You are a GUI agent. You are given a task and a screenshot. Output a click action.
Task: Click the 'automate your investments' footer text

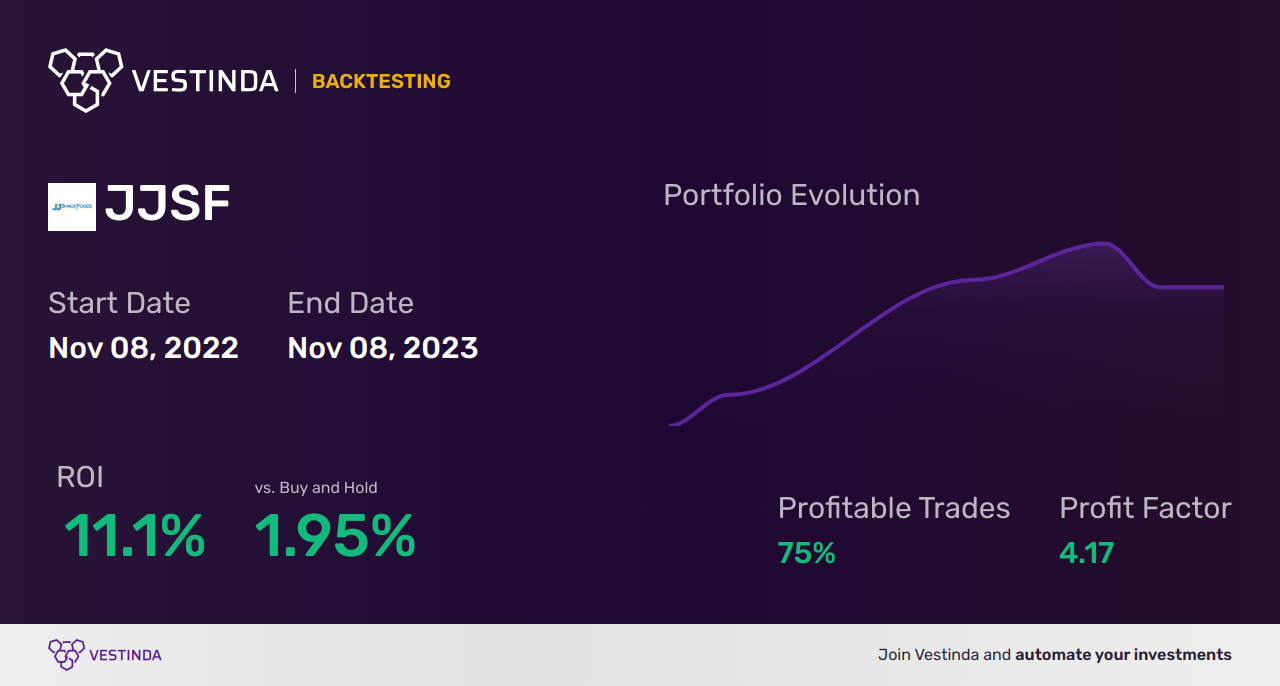pyautogui.click(x=1123, y=655)
